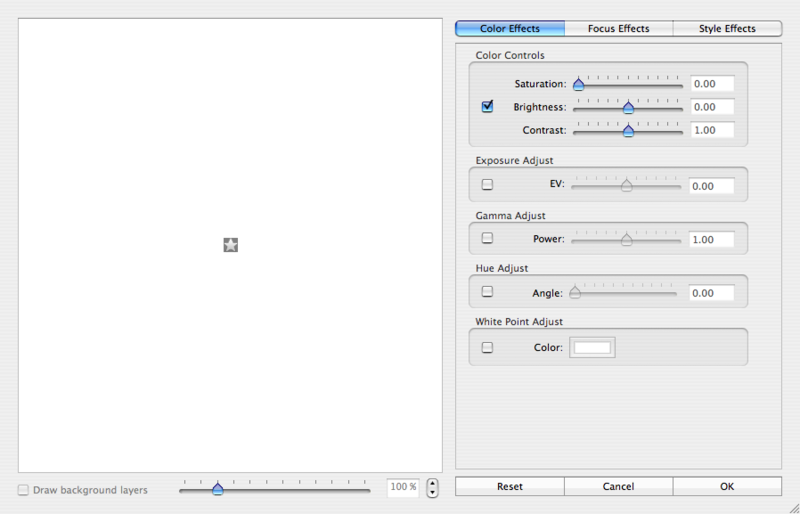Confirm with the OK button

[x=727, y=486]
